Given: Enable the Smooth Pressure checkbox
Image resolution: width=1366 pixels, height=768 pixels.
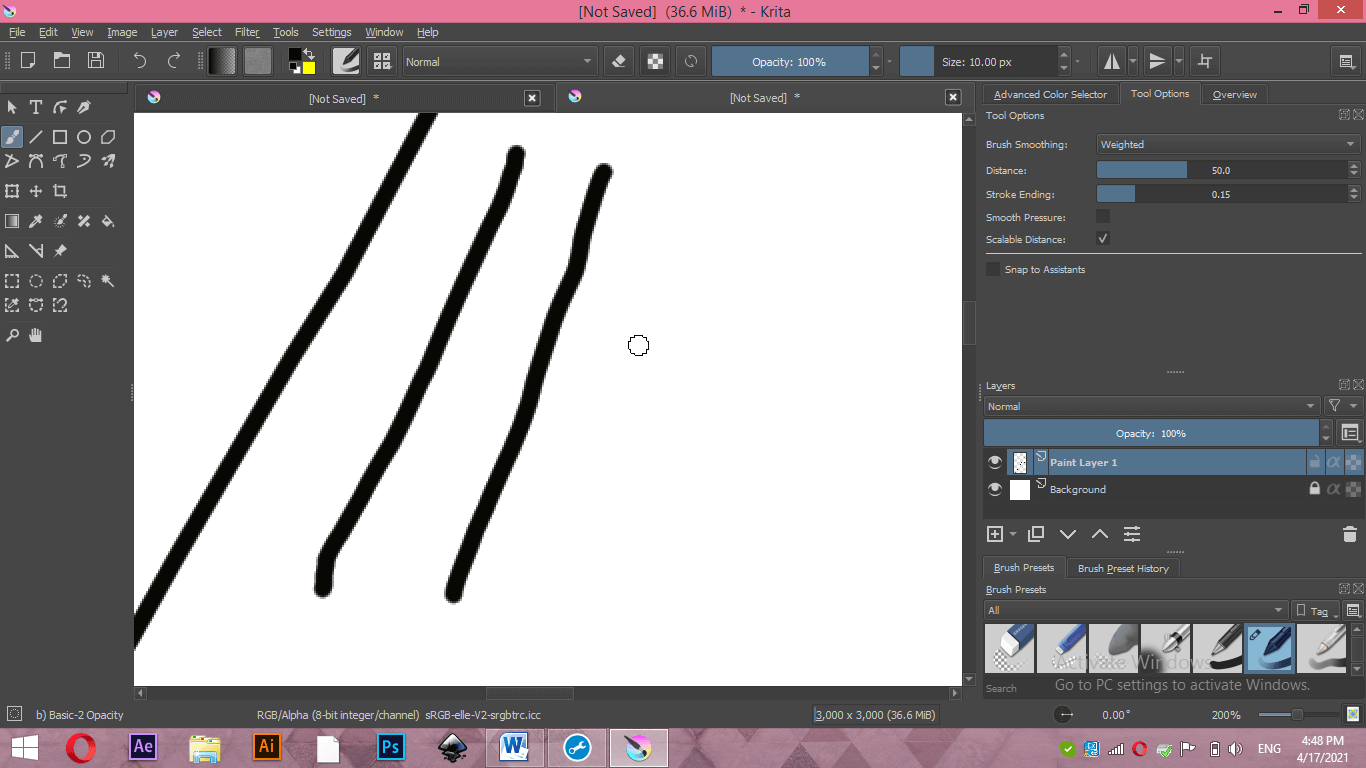Looking at the screenshot, I should pos(1103,216).
